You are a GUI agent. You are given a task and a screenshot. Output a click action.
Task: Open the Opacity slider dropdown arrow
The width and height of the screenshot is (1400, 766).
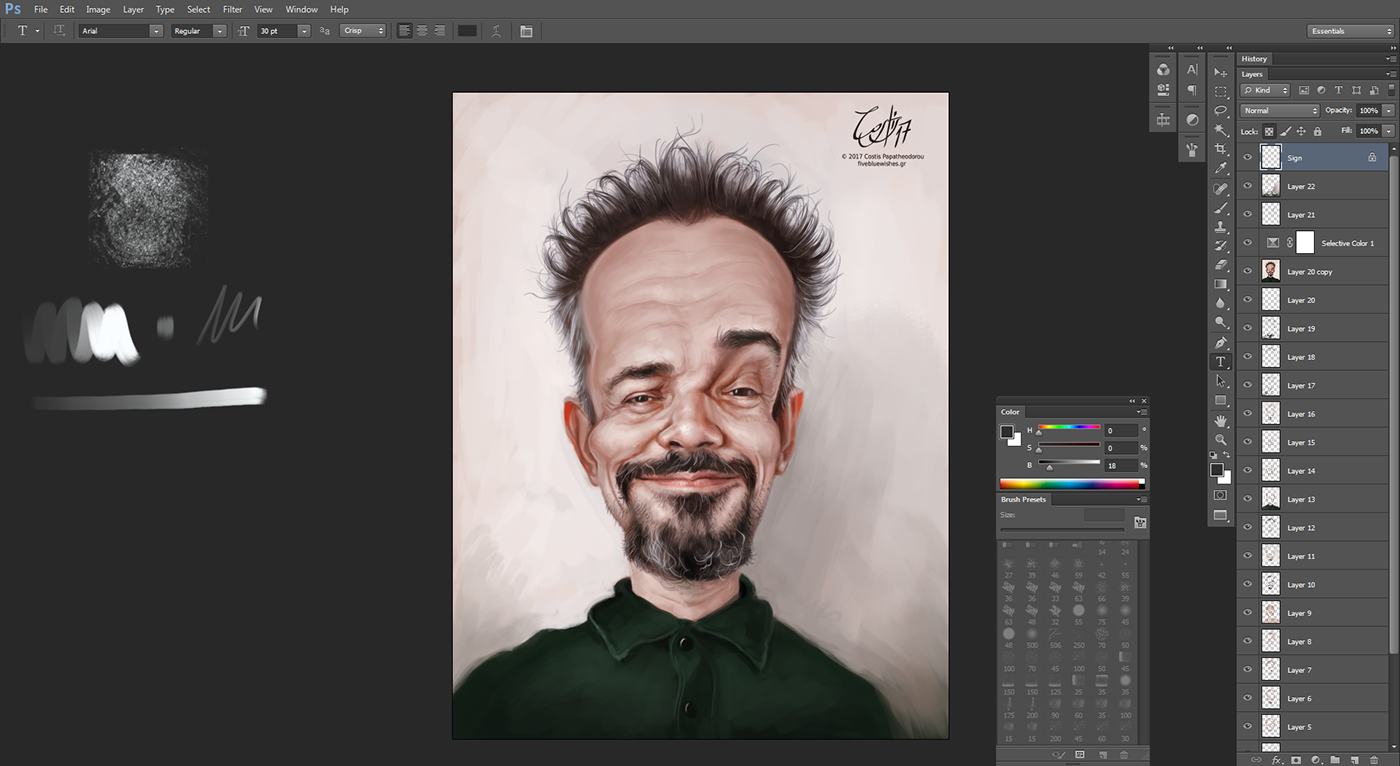[1389, 110]
